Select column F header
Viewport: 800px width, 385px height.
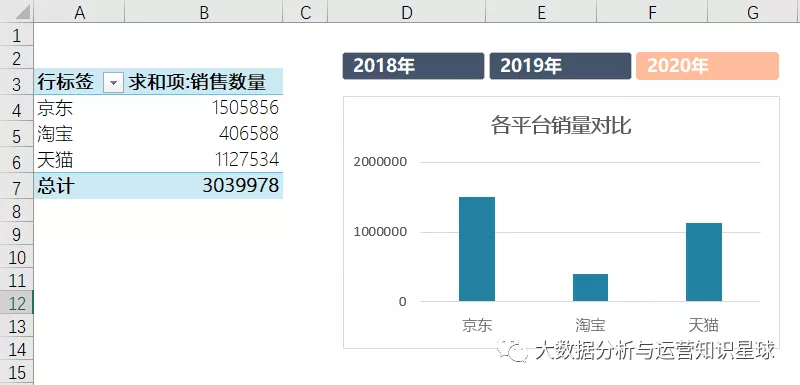click(652, 12)
